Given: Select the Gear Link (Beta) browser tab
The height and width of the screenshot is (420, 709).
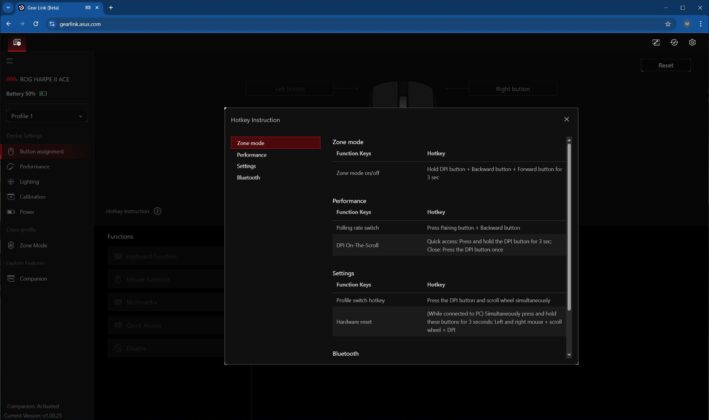Looking at the screenshot, I should 59,8.
